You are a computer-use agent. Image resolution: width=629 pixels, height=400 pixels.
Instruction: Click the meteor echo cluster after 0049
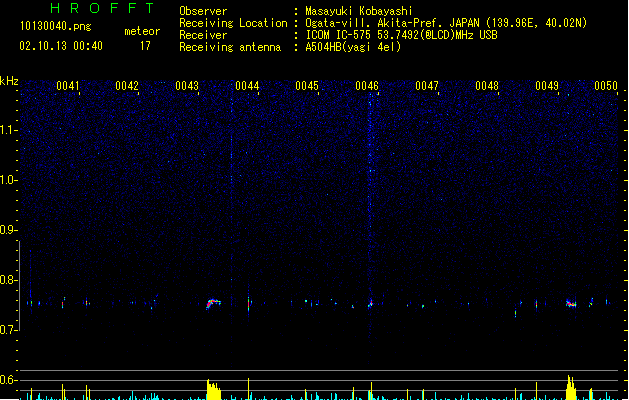click(571, 304)
